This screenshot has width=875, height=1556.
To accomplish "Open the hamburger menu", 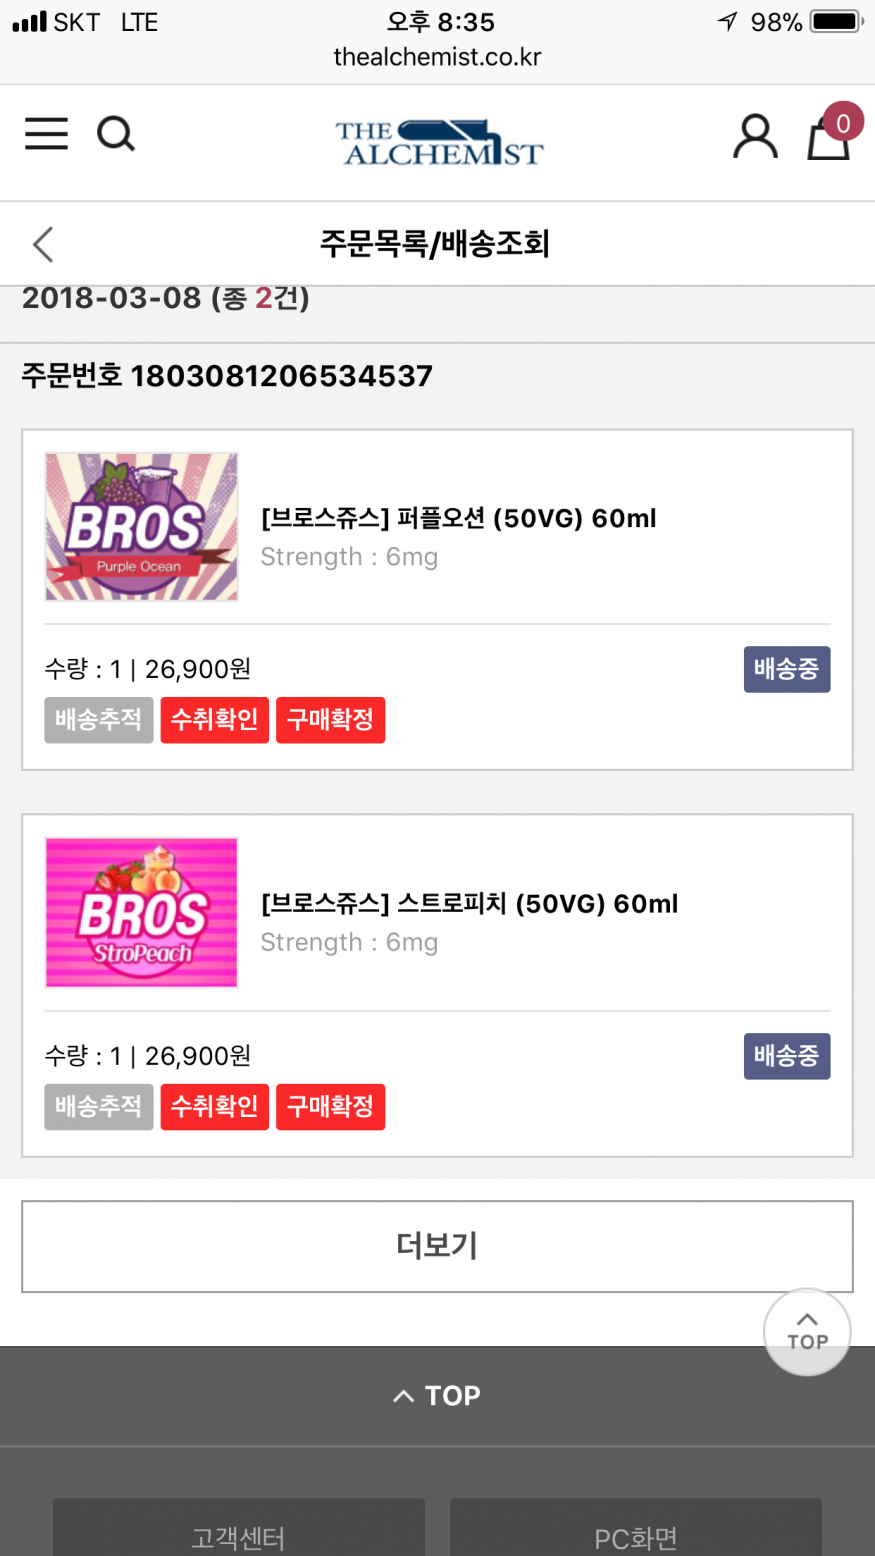I will tap(46, 134).
